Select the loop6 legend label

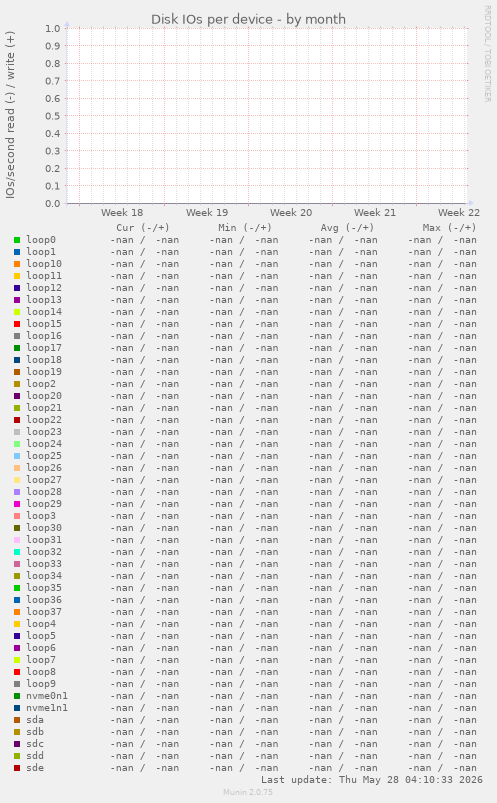click(x=41, y=648)
